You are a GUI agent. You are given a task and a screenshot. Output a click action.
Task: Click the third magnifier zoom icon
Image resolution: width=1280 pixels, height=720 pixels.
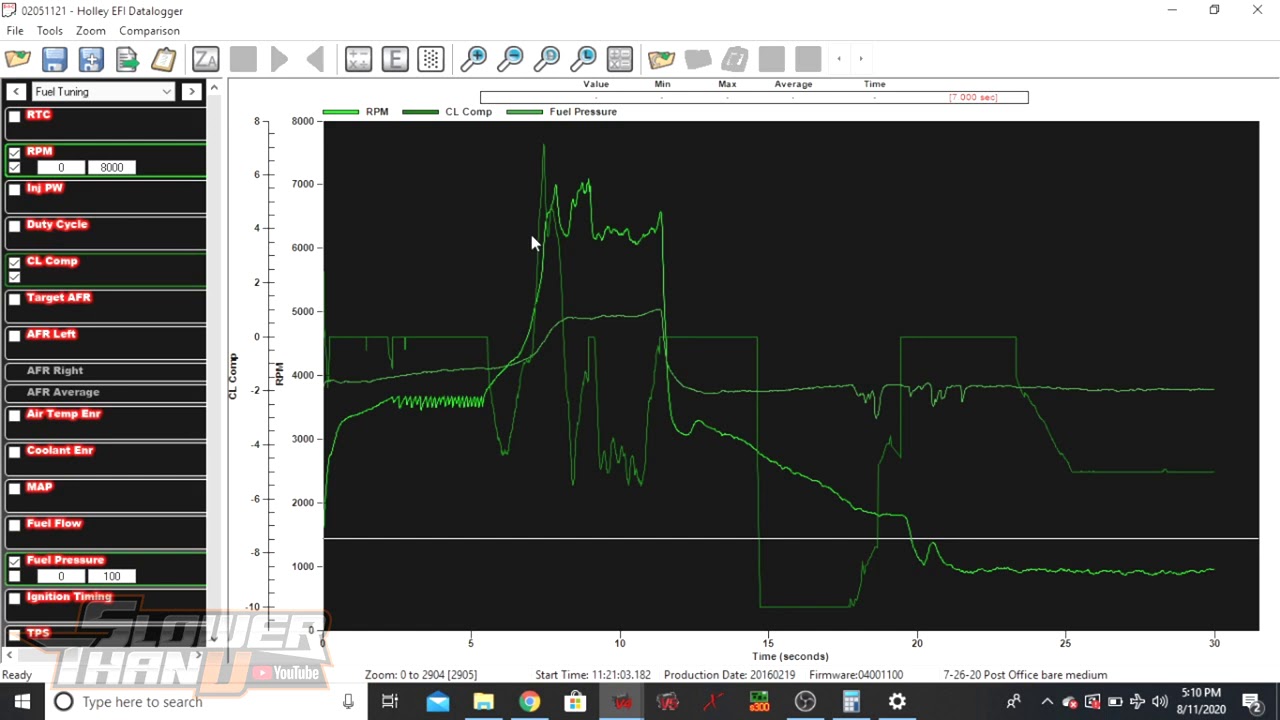click(546, 60)
